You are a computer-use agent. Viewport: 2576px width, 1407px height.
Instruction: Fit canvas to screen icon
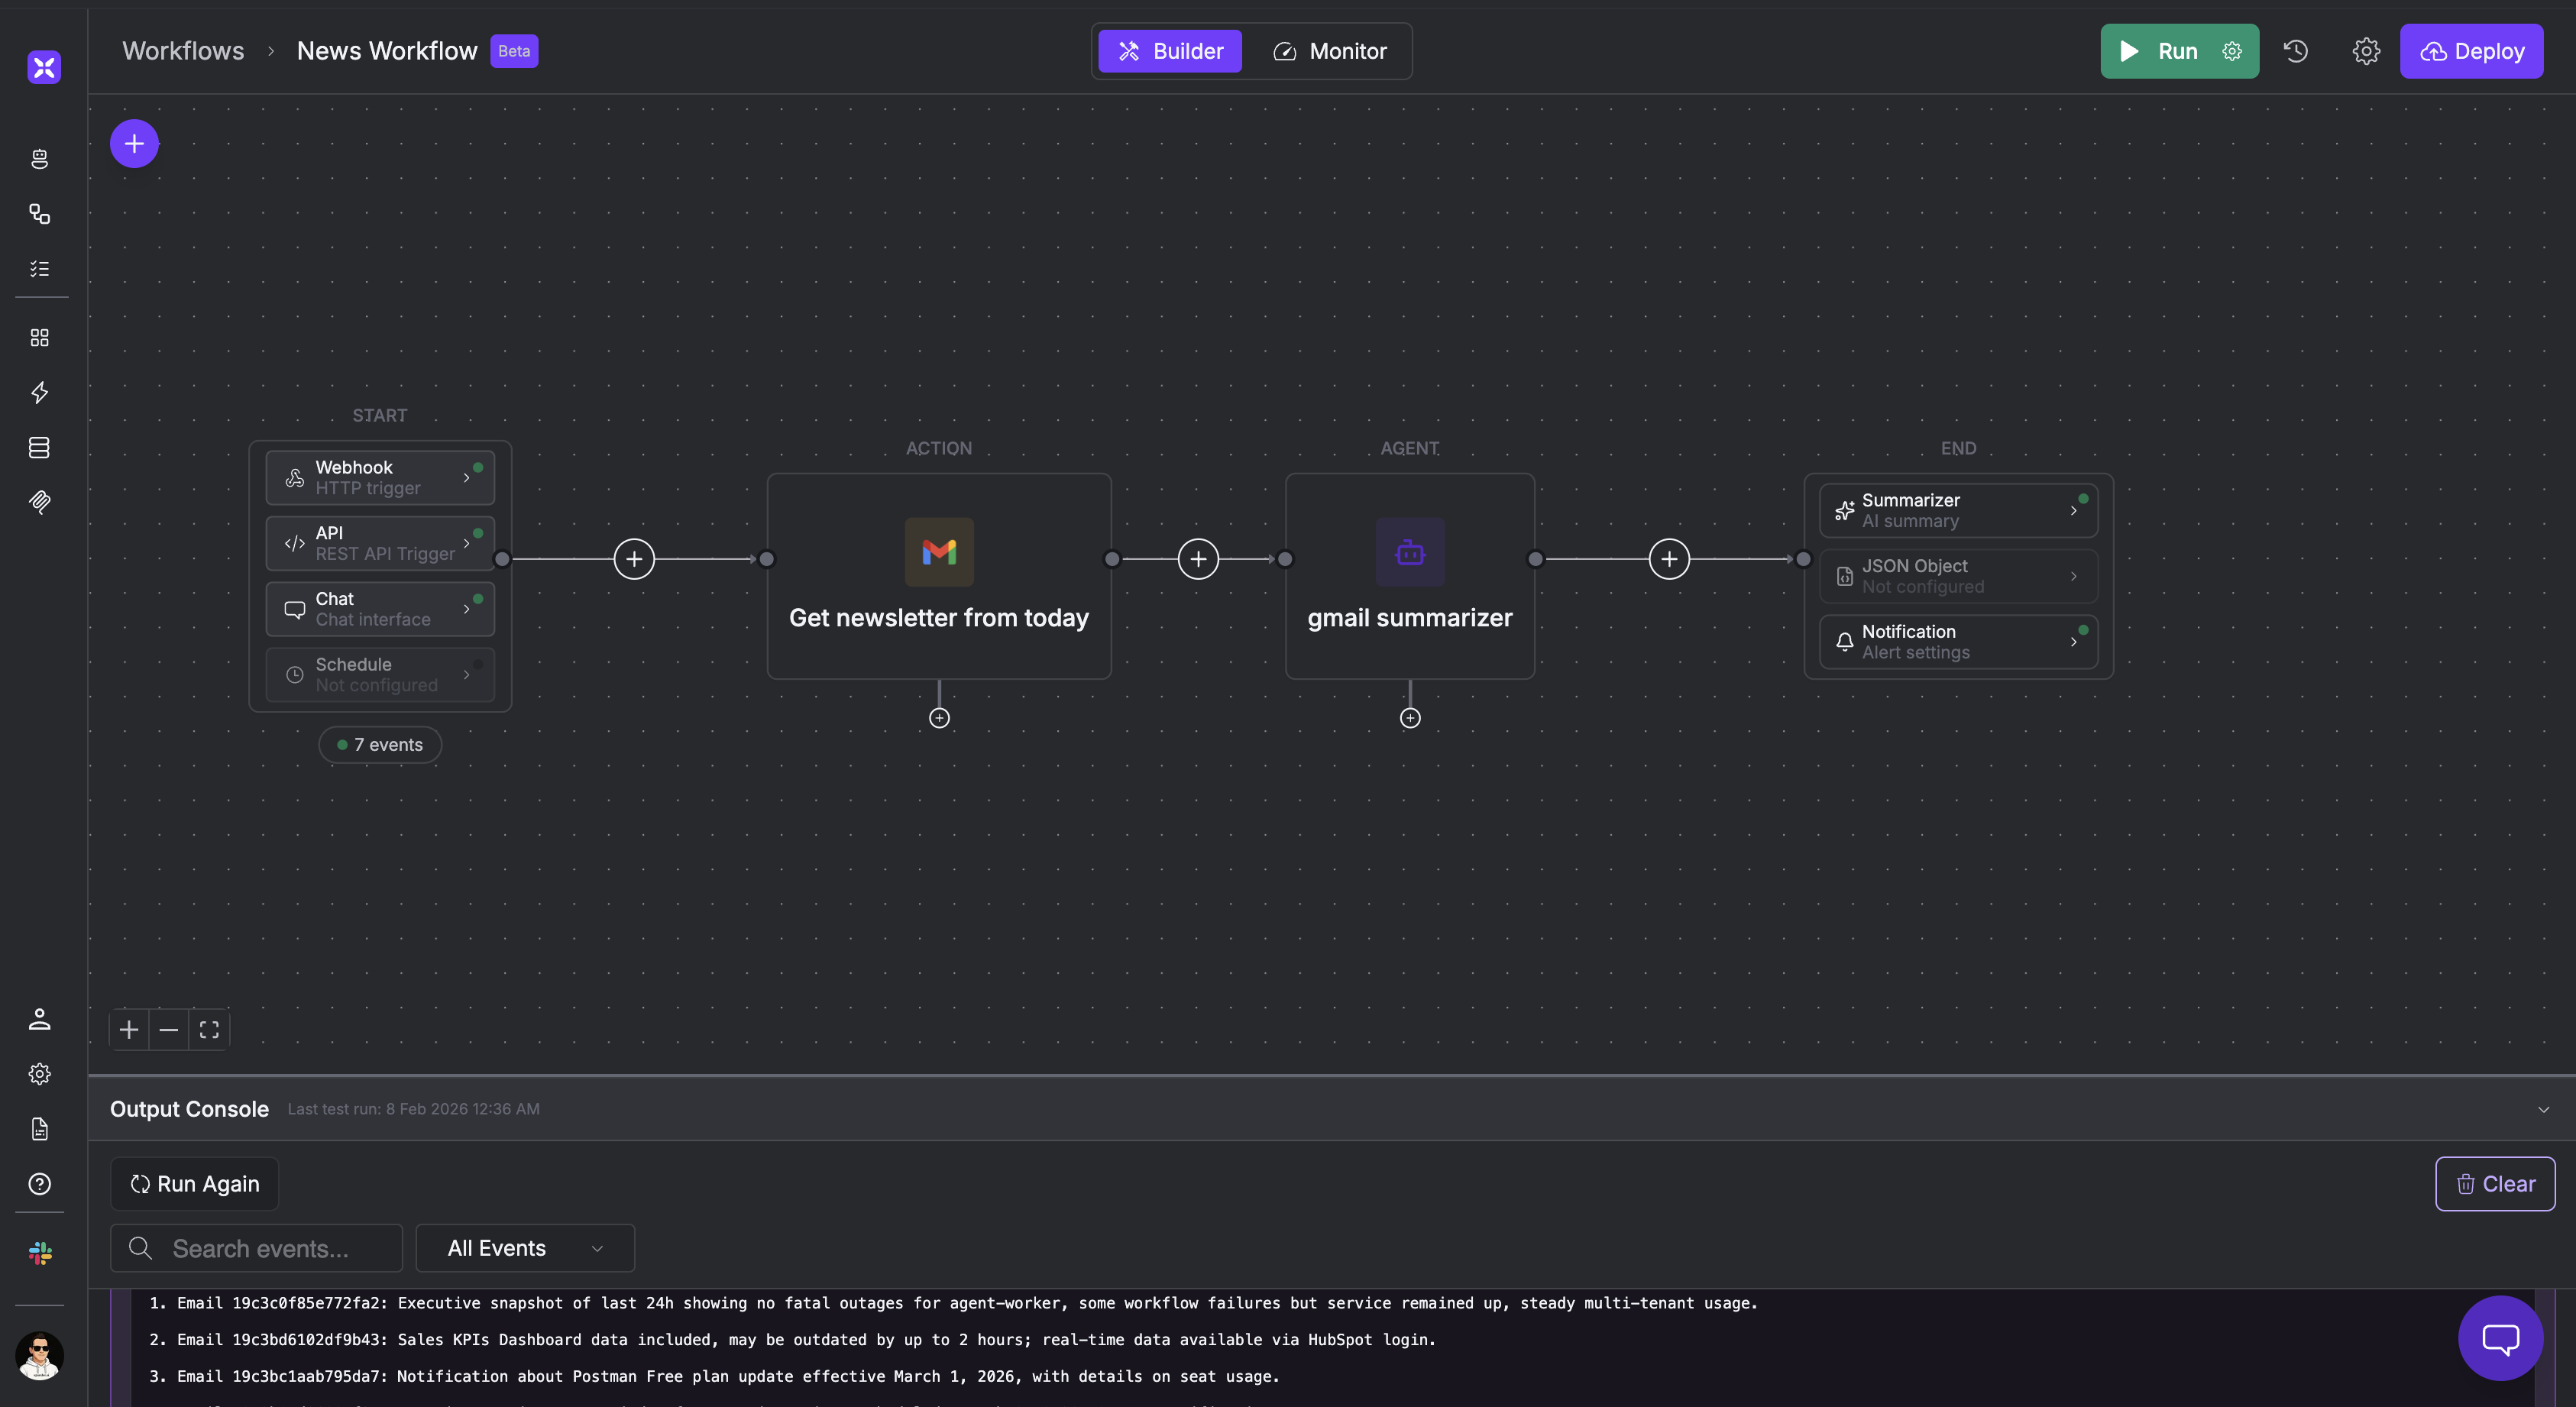(209, 1030)
